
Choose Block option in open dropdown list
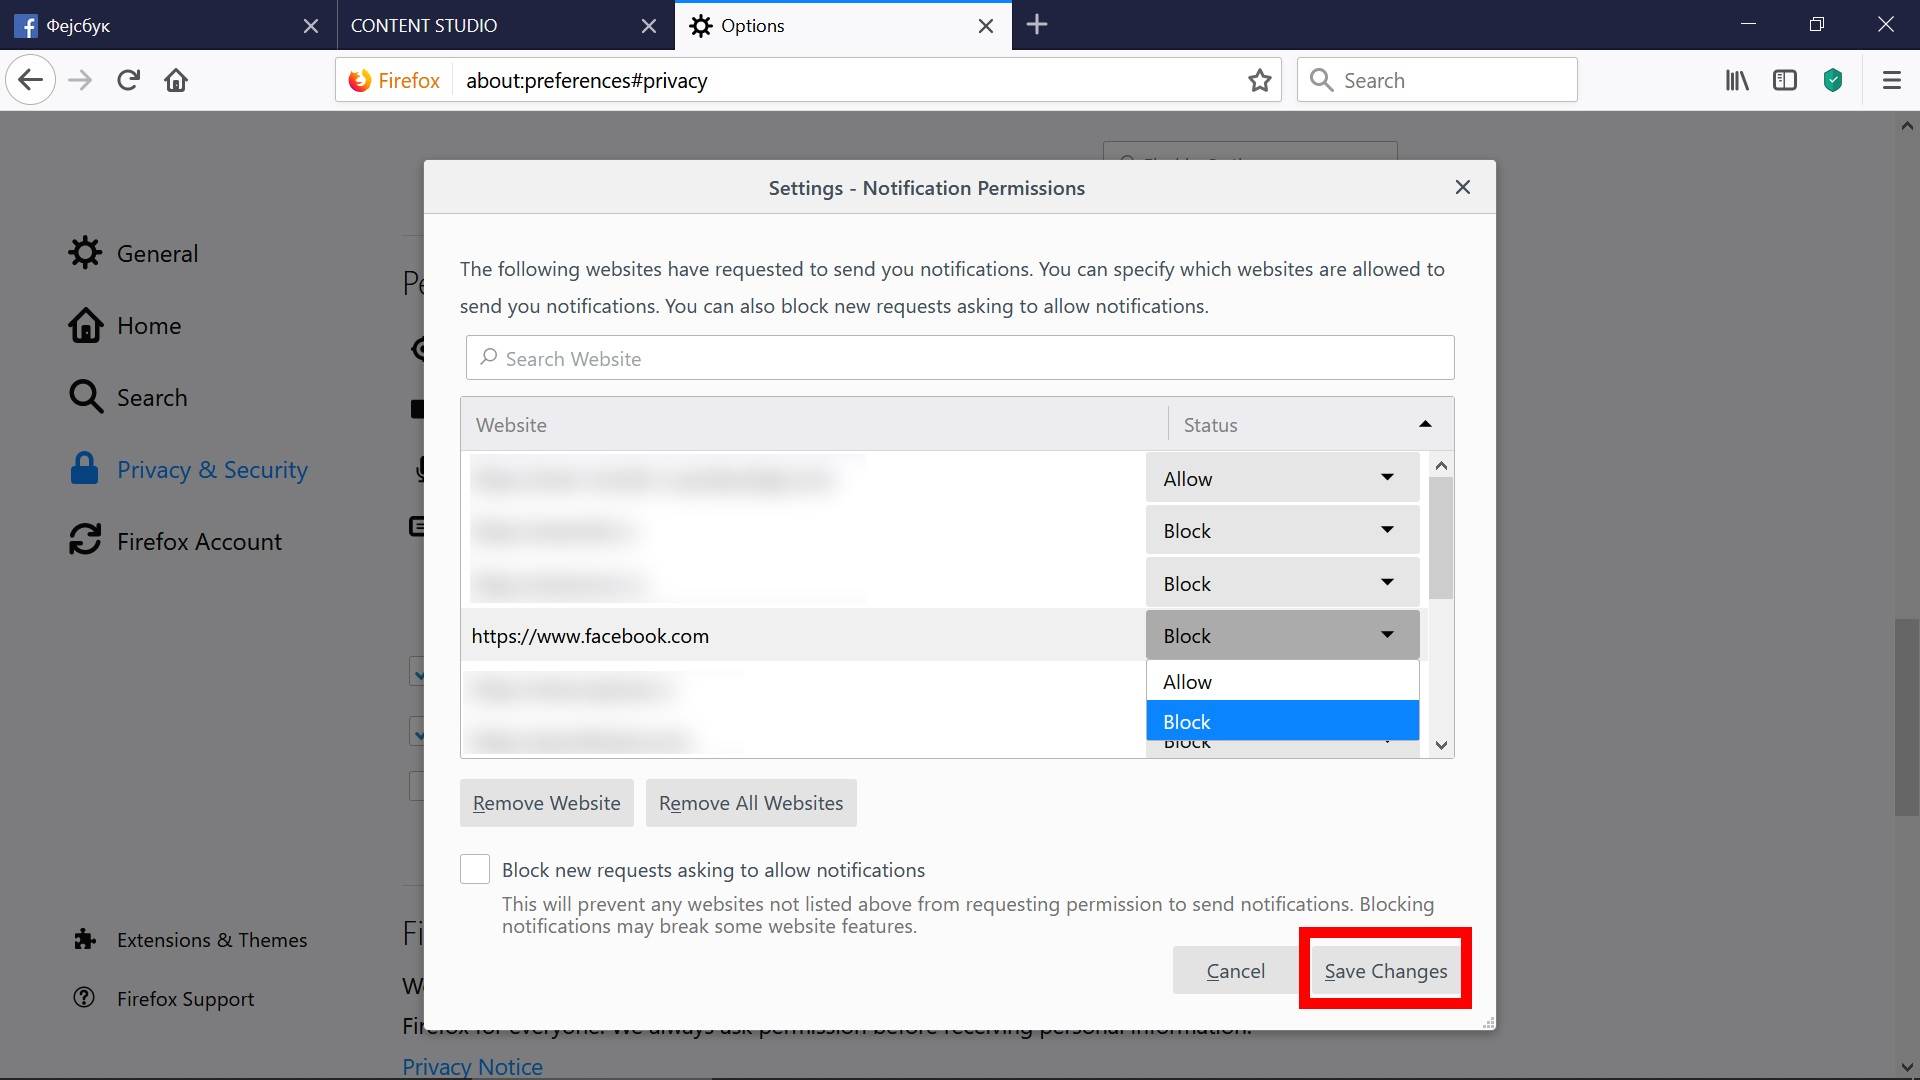pos(1282,721)
